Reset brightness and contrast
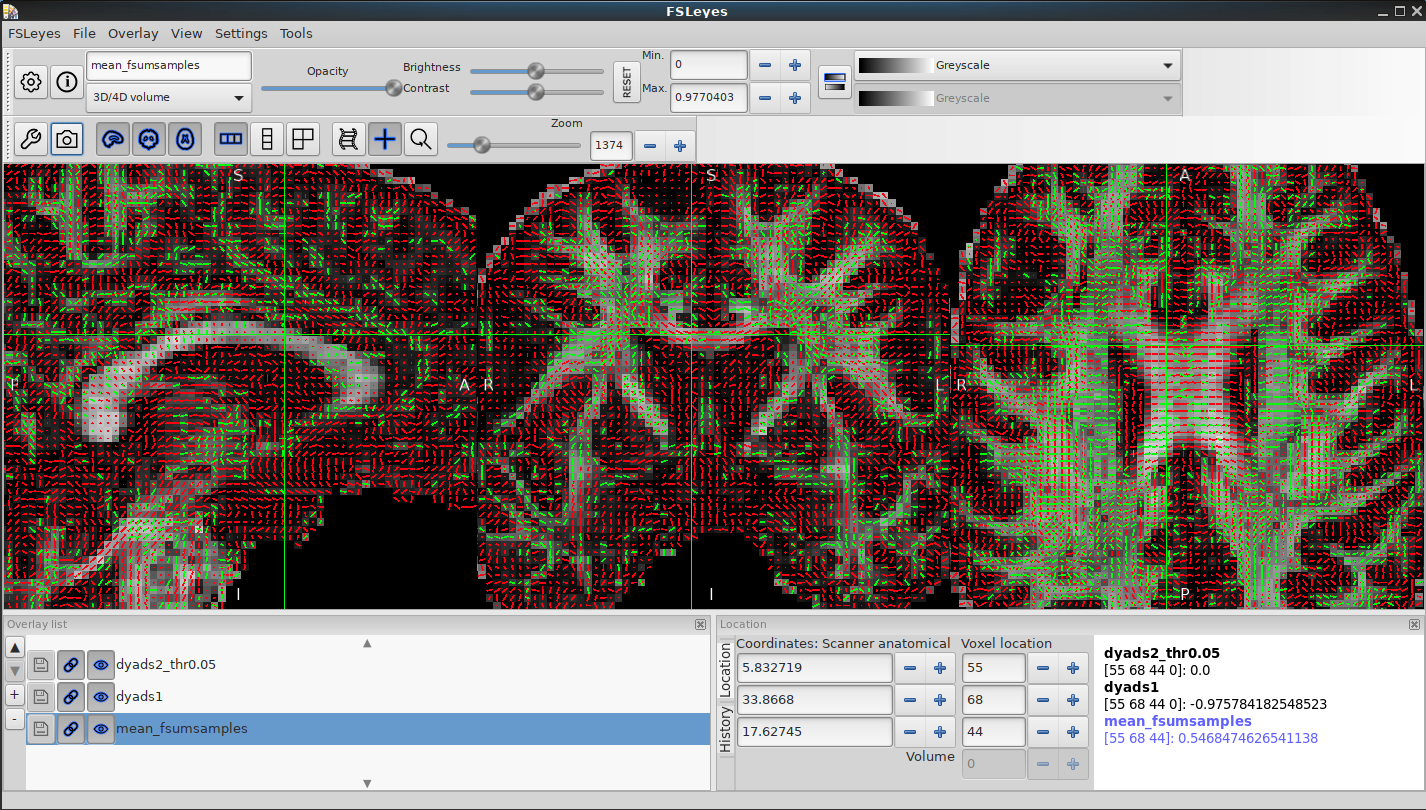 point(627,82)
